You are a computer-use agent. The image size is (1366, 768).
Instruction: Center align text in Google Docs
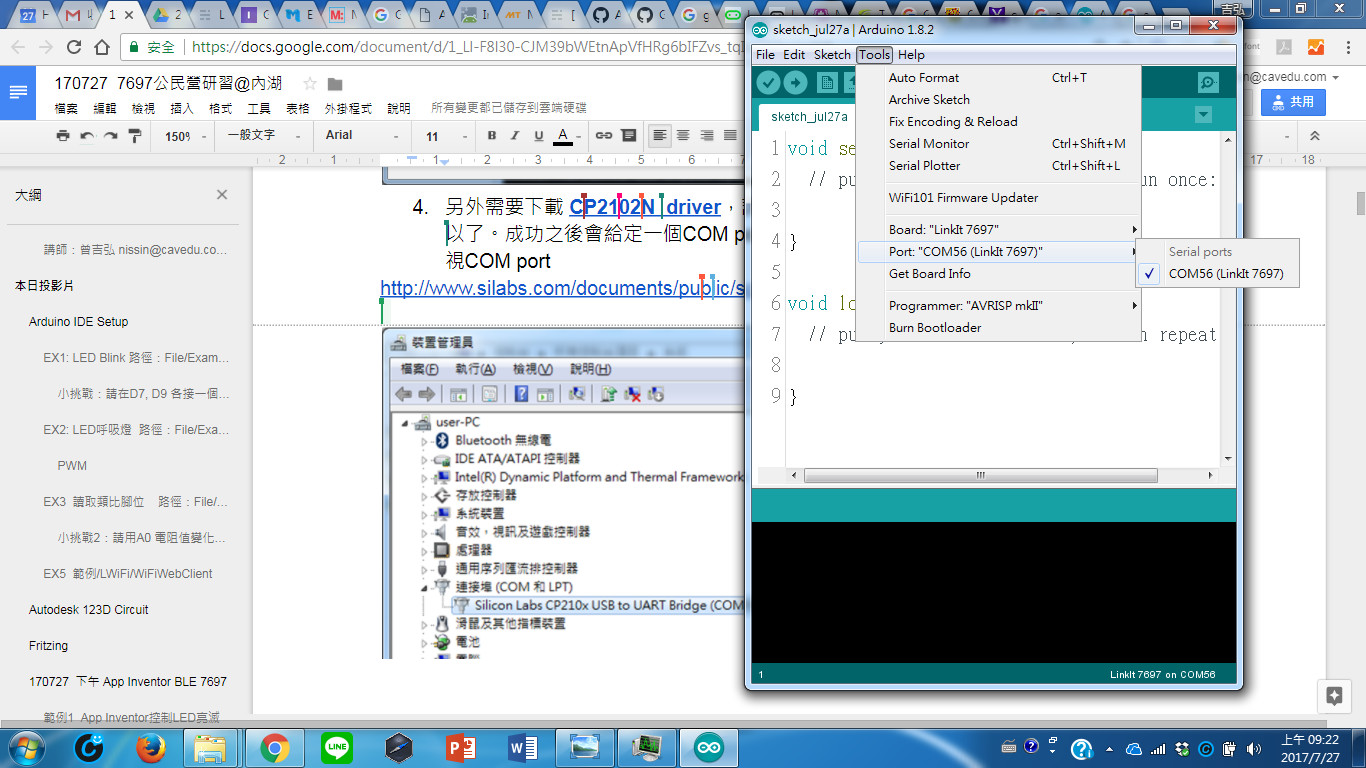click(683, 136)
